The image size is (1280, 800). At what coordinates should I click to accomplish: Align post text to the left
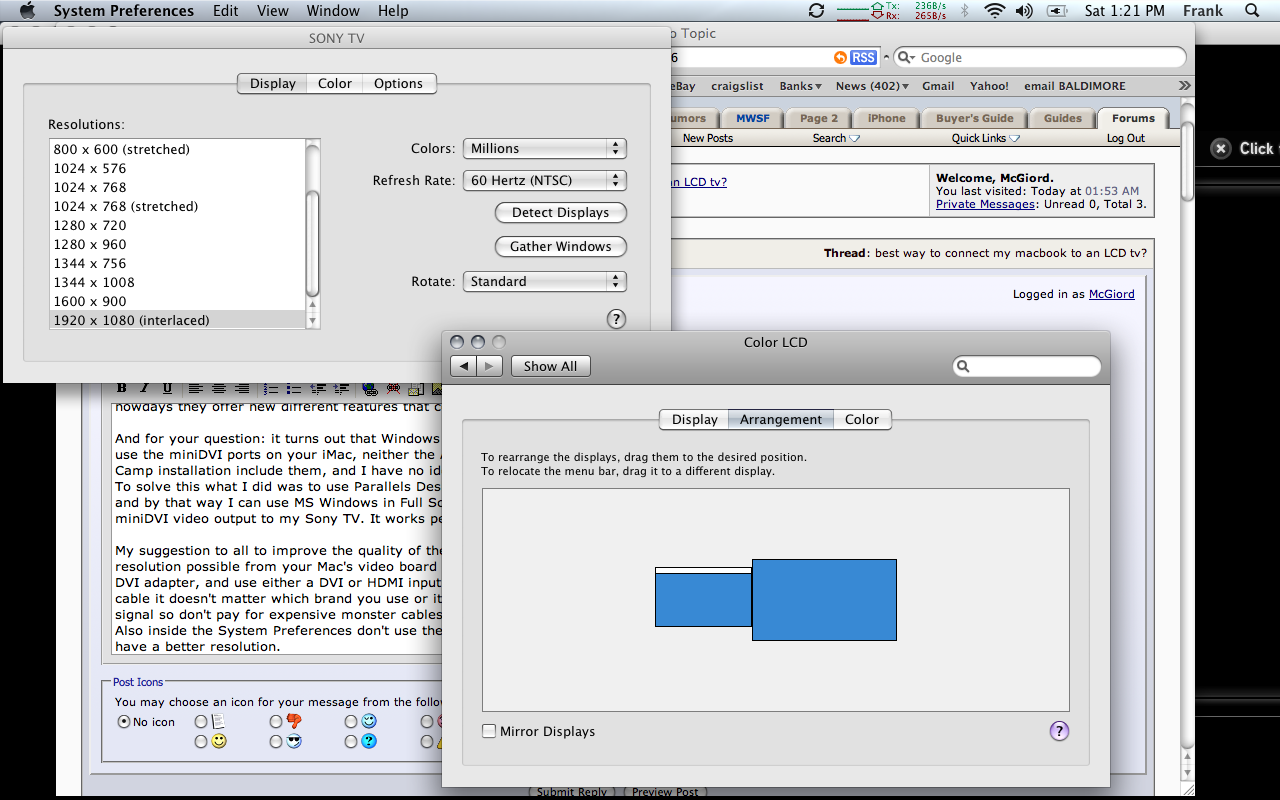click(195, 389)
